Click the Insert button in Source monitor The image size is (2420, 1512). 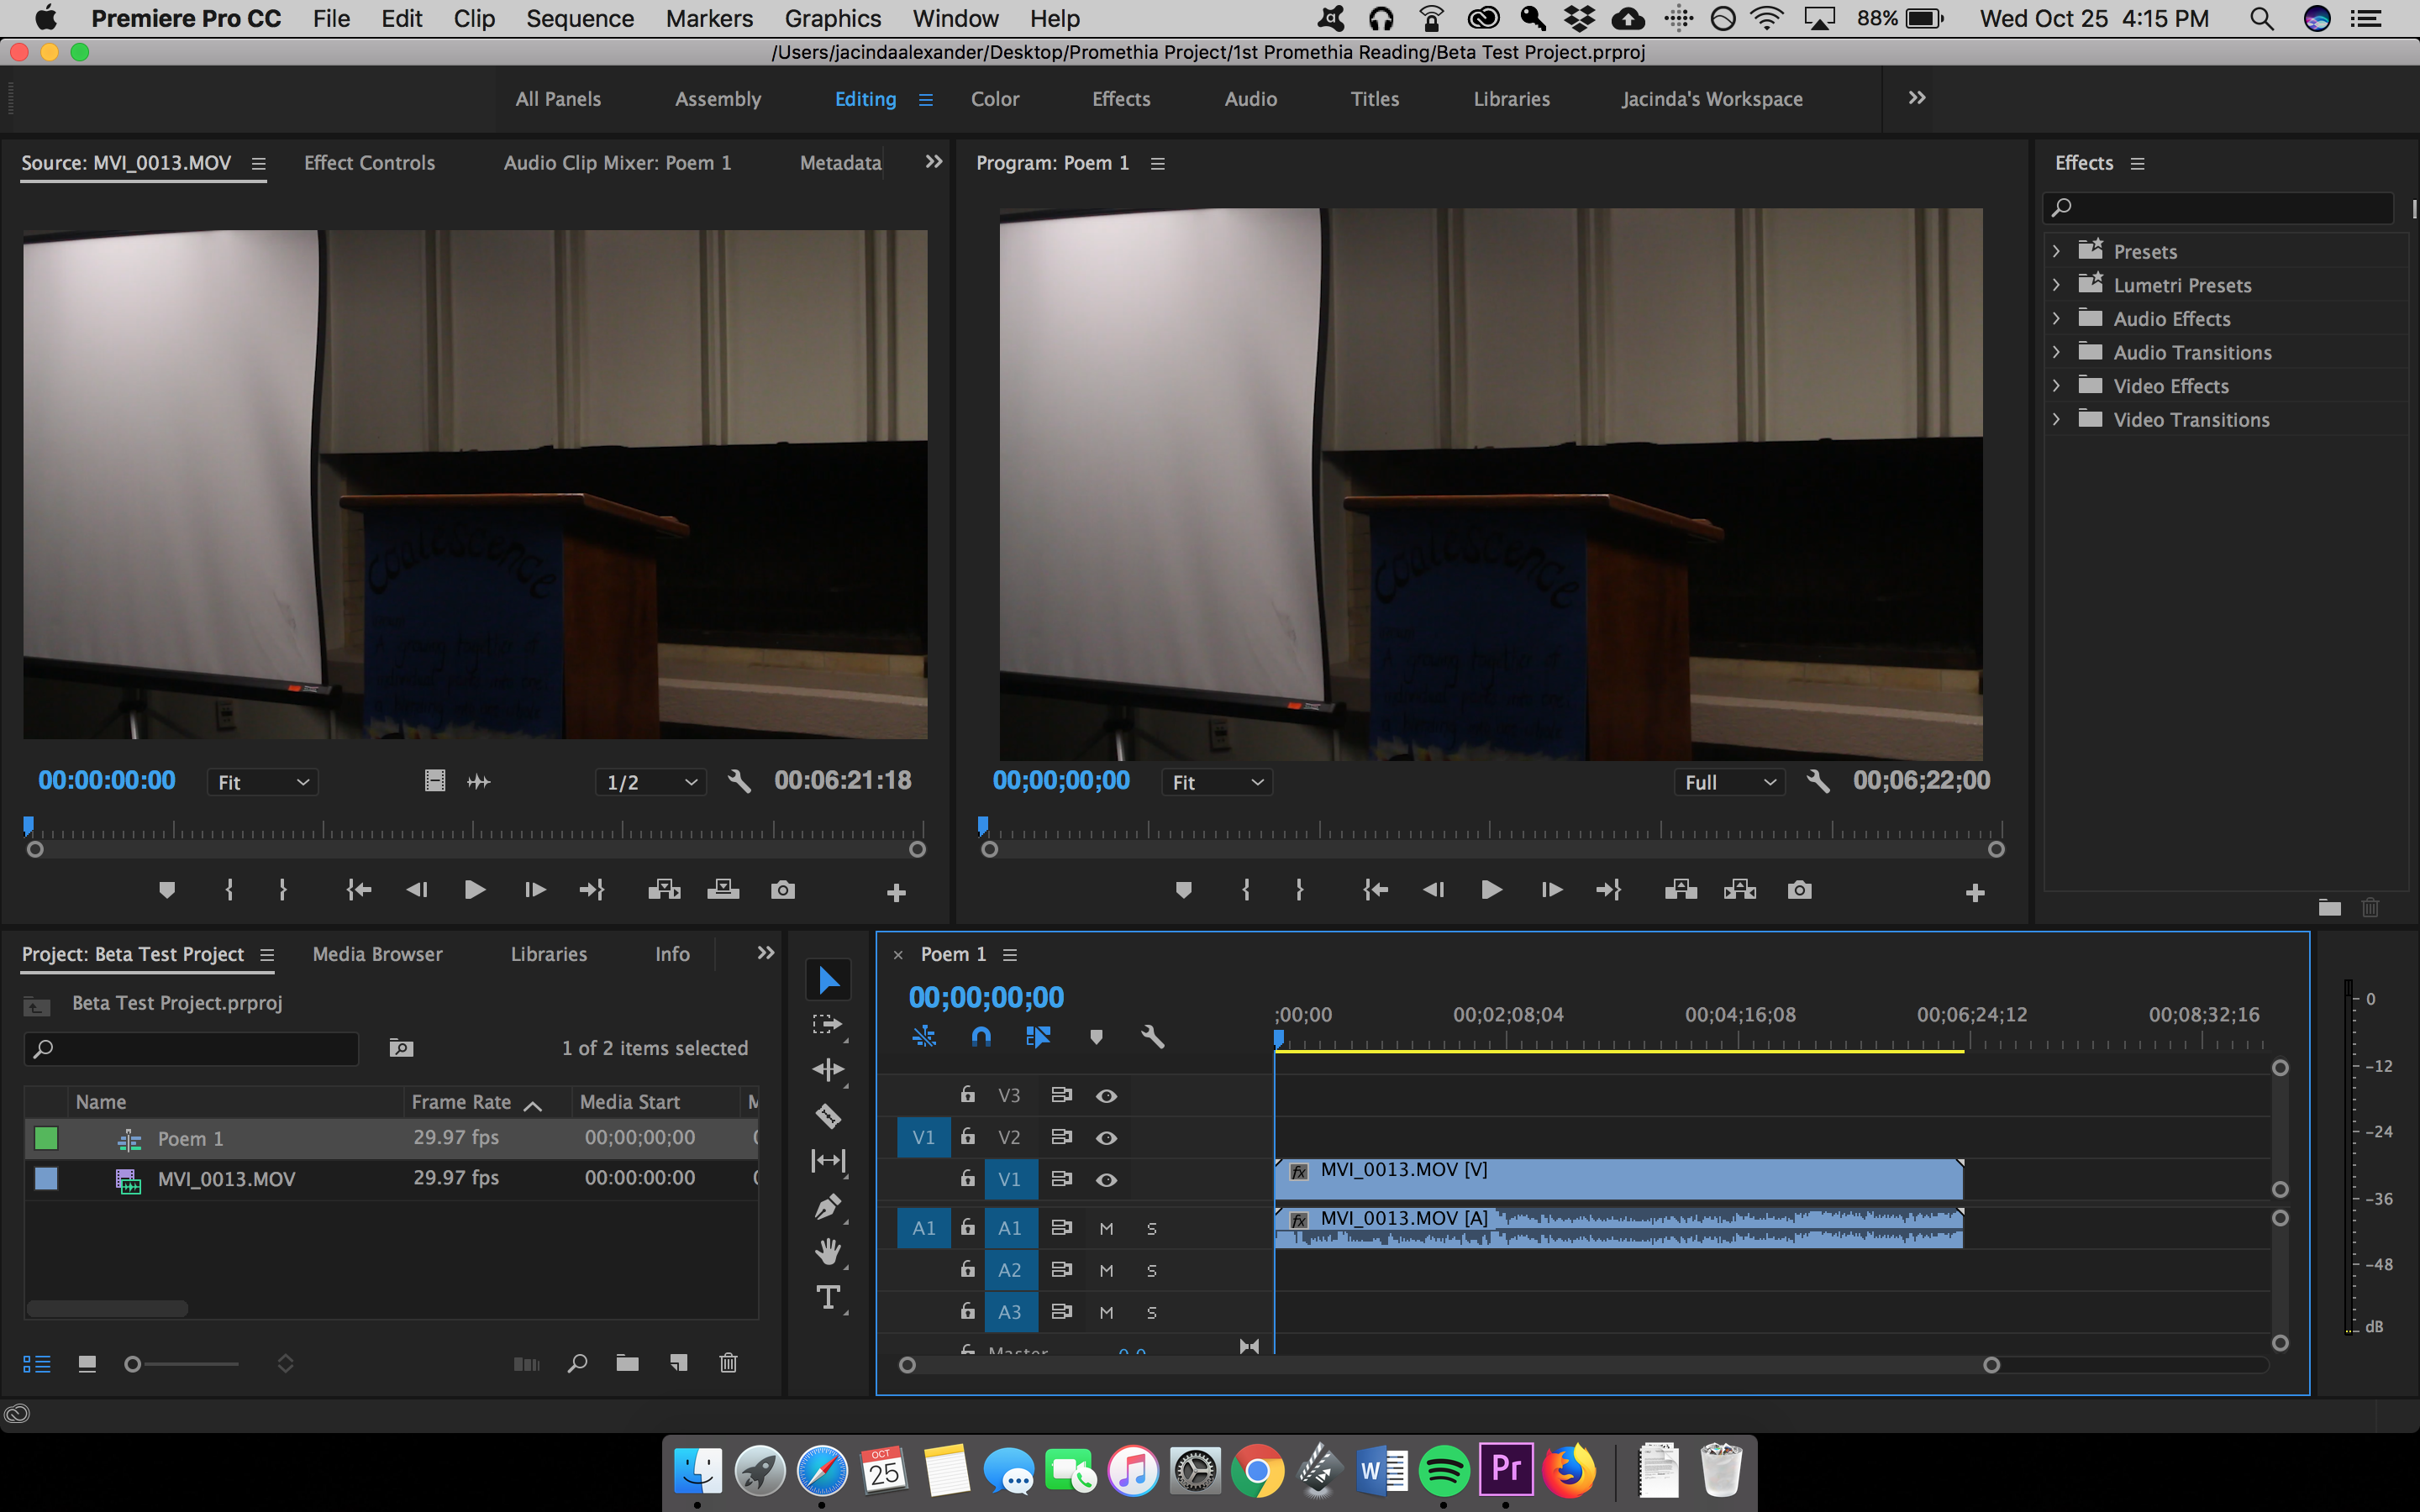tap(664, 889)
